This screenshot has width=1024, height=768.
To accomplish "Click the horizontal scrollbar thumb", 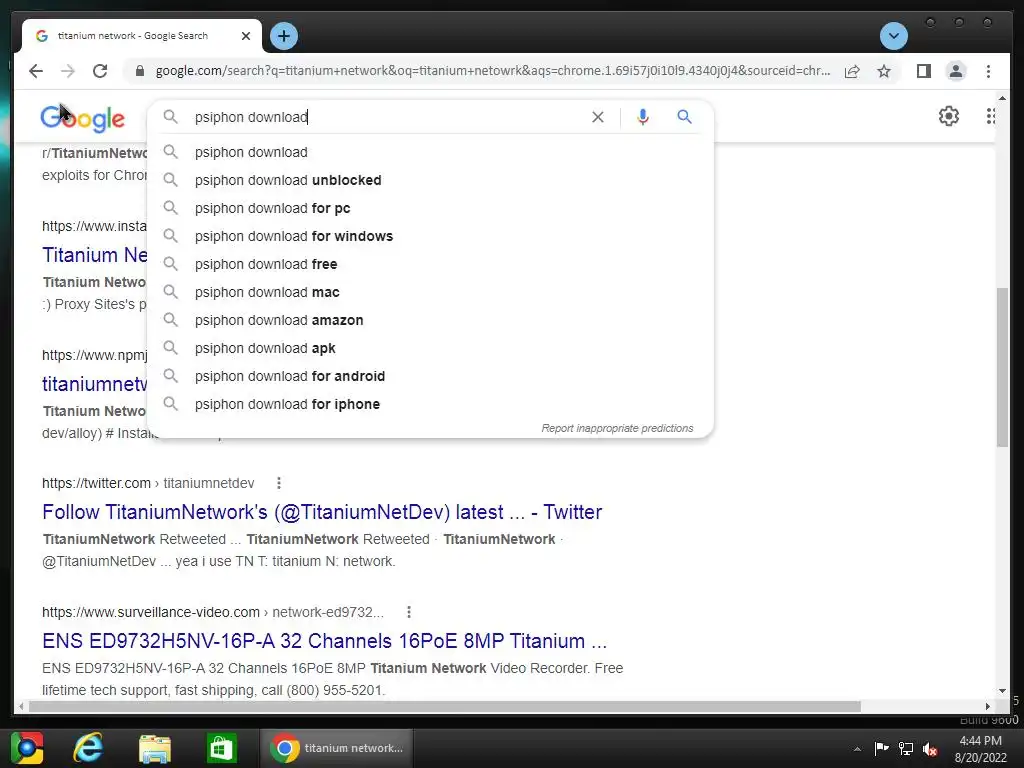I will [445, 707].
